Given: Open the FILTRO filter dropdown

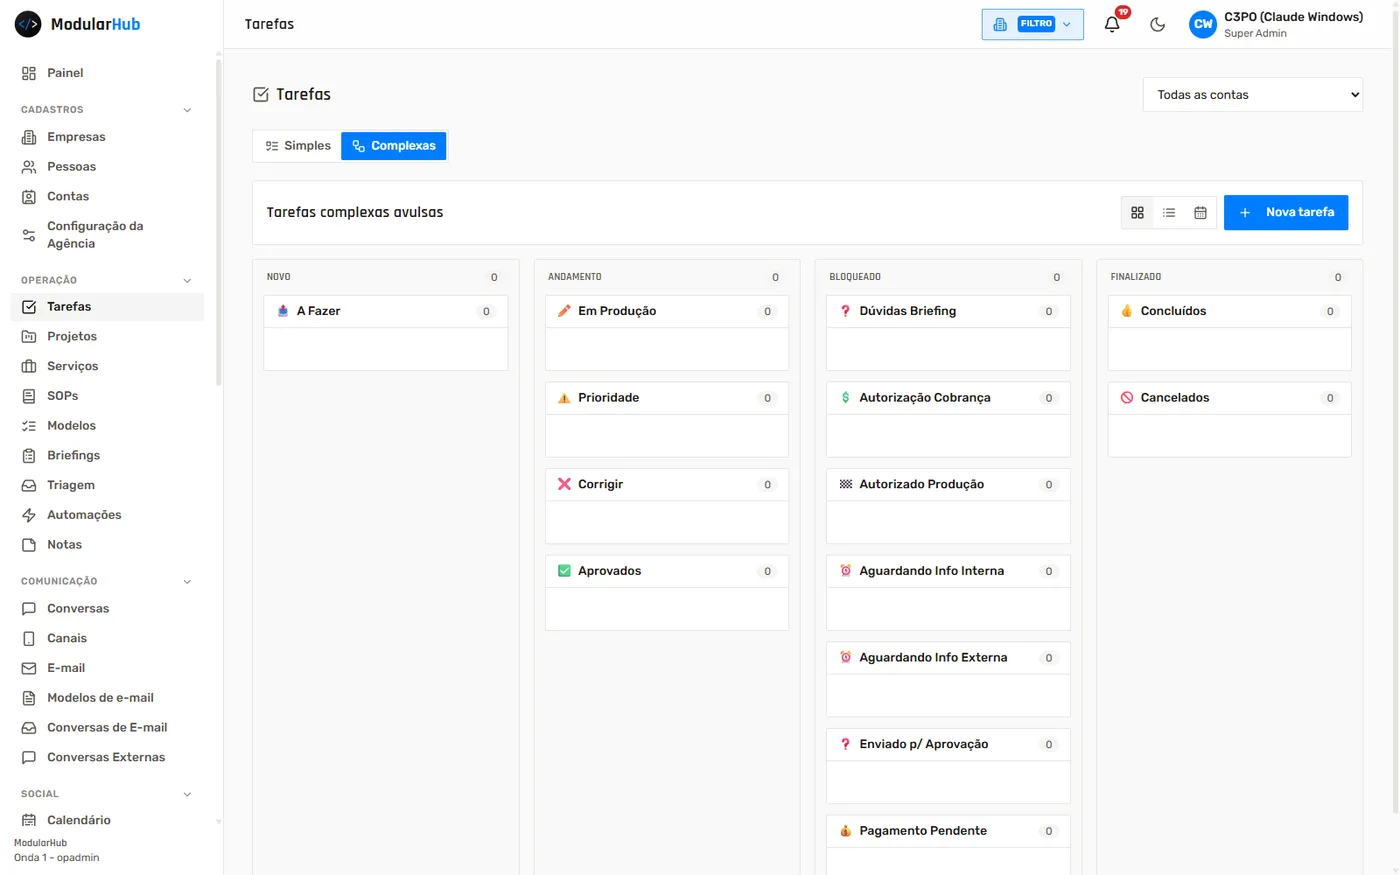Looking at the screenshot, I should click(1033, 24).
